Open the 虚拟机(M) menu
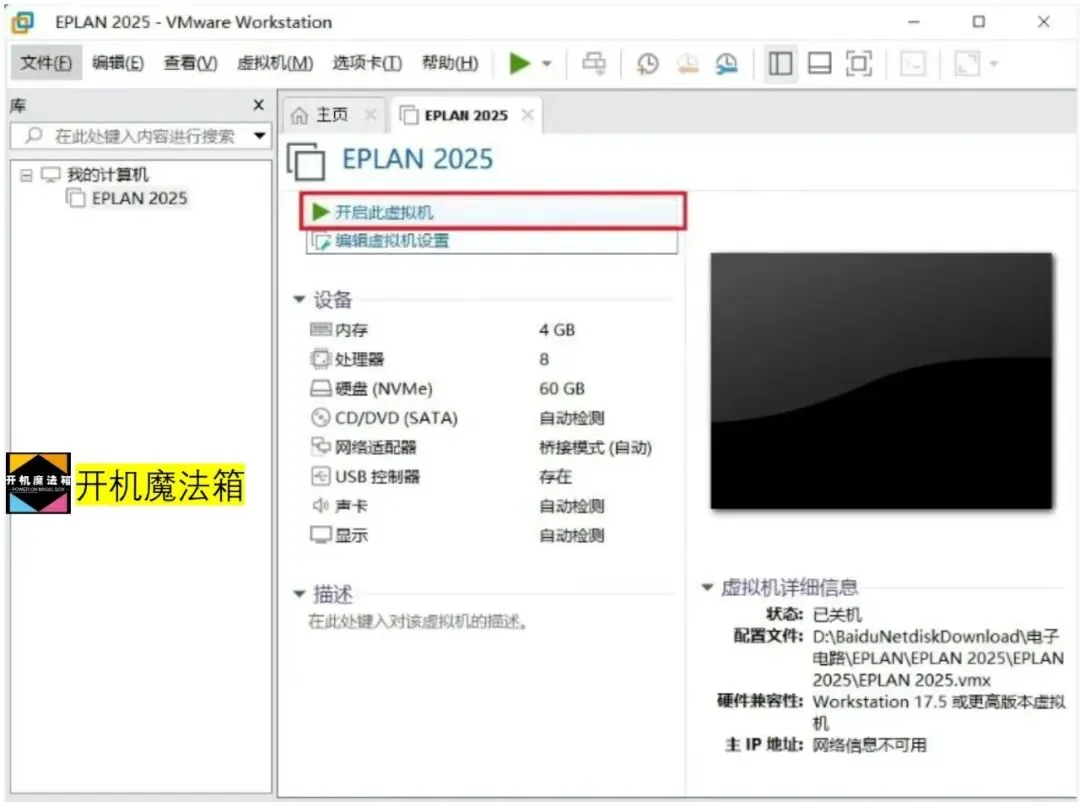Screen dimensions: 1080x802 point(275,63)
